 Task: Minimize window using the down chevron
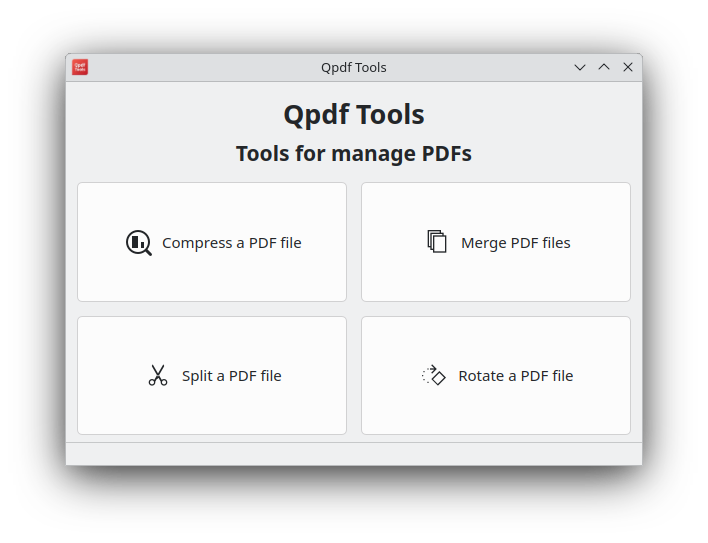(580, 67)
